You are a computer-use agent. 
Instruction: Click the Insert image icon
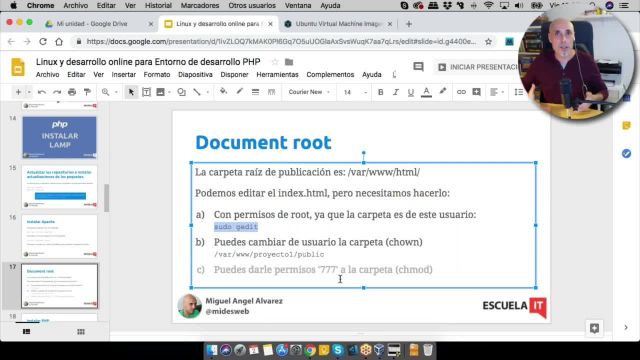tap(160, 92)
